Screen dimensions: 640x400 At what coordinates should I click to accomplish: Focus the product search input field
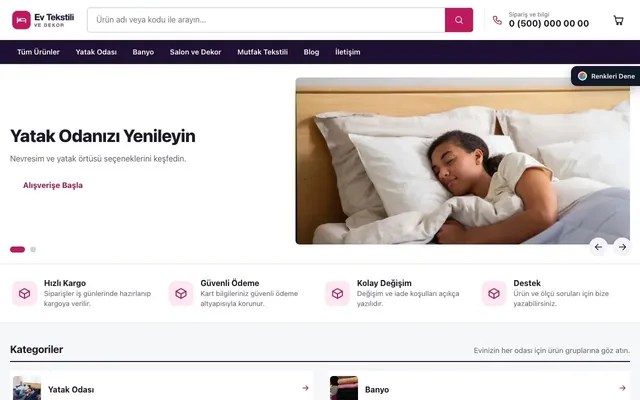pos(266,20)
